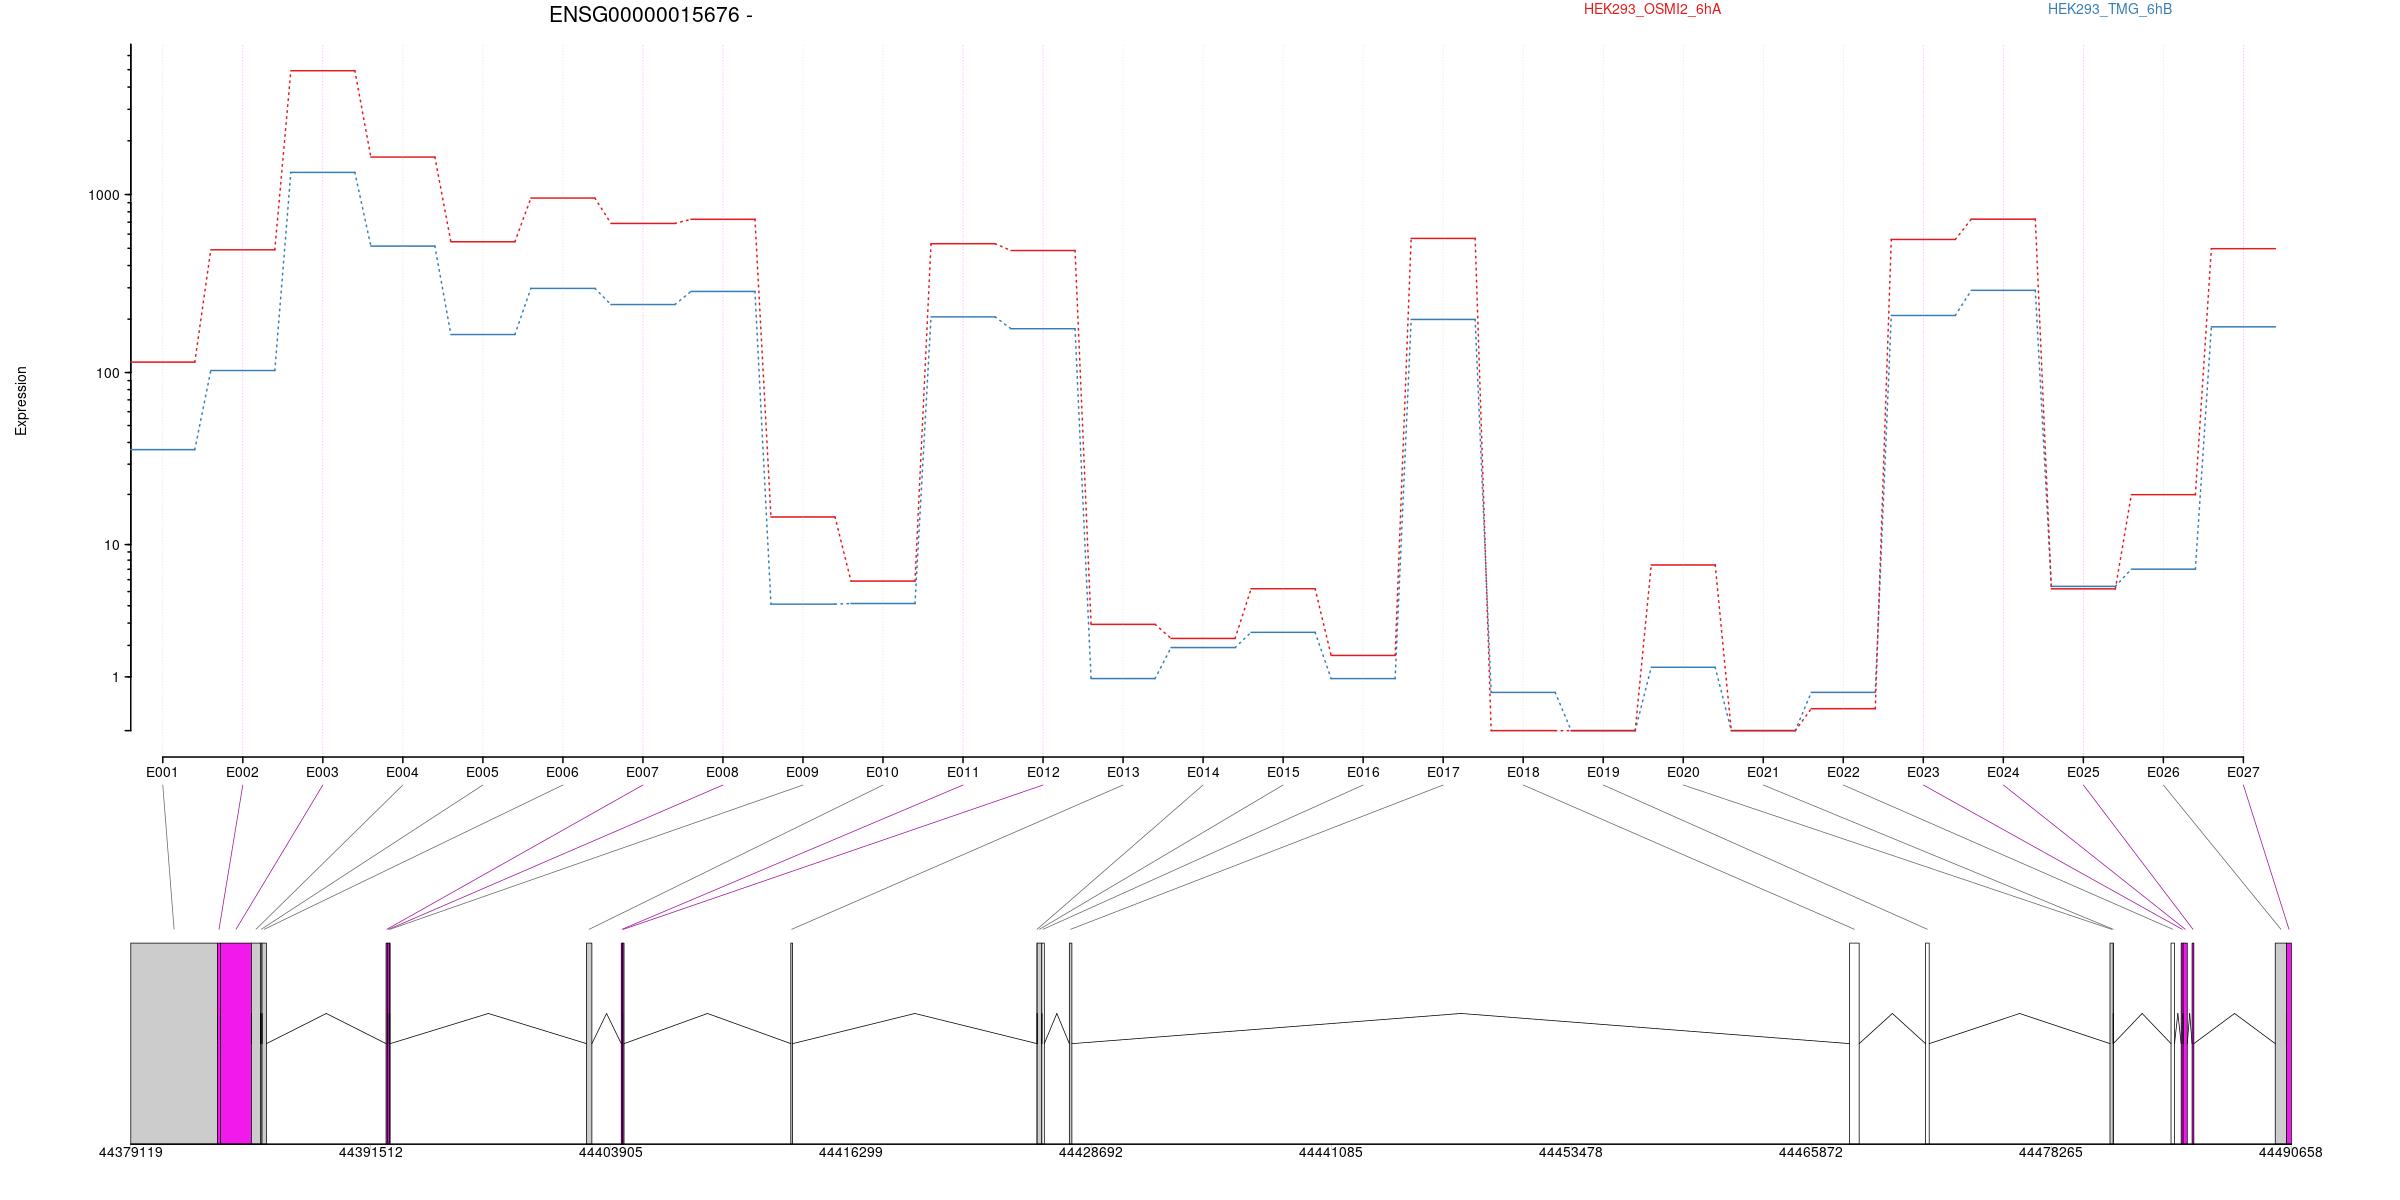Click genomic coordinate 44478265
The height and width of the screenshot is (1200, 2400).
tap(2050, 1153)
